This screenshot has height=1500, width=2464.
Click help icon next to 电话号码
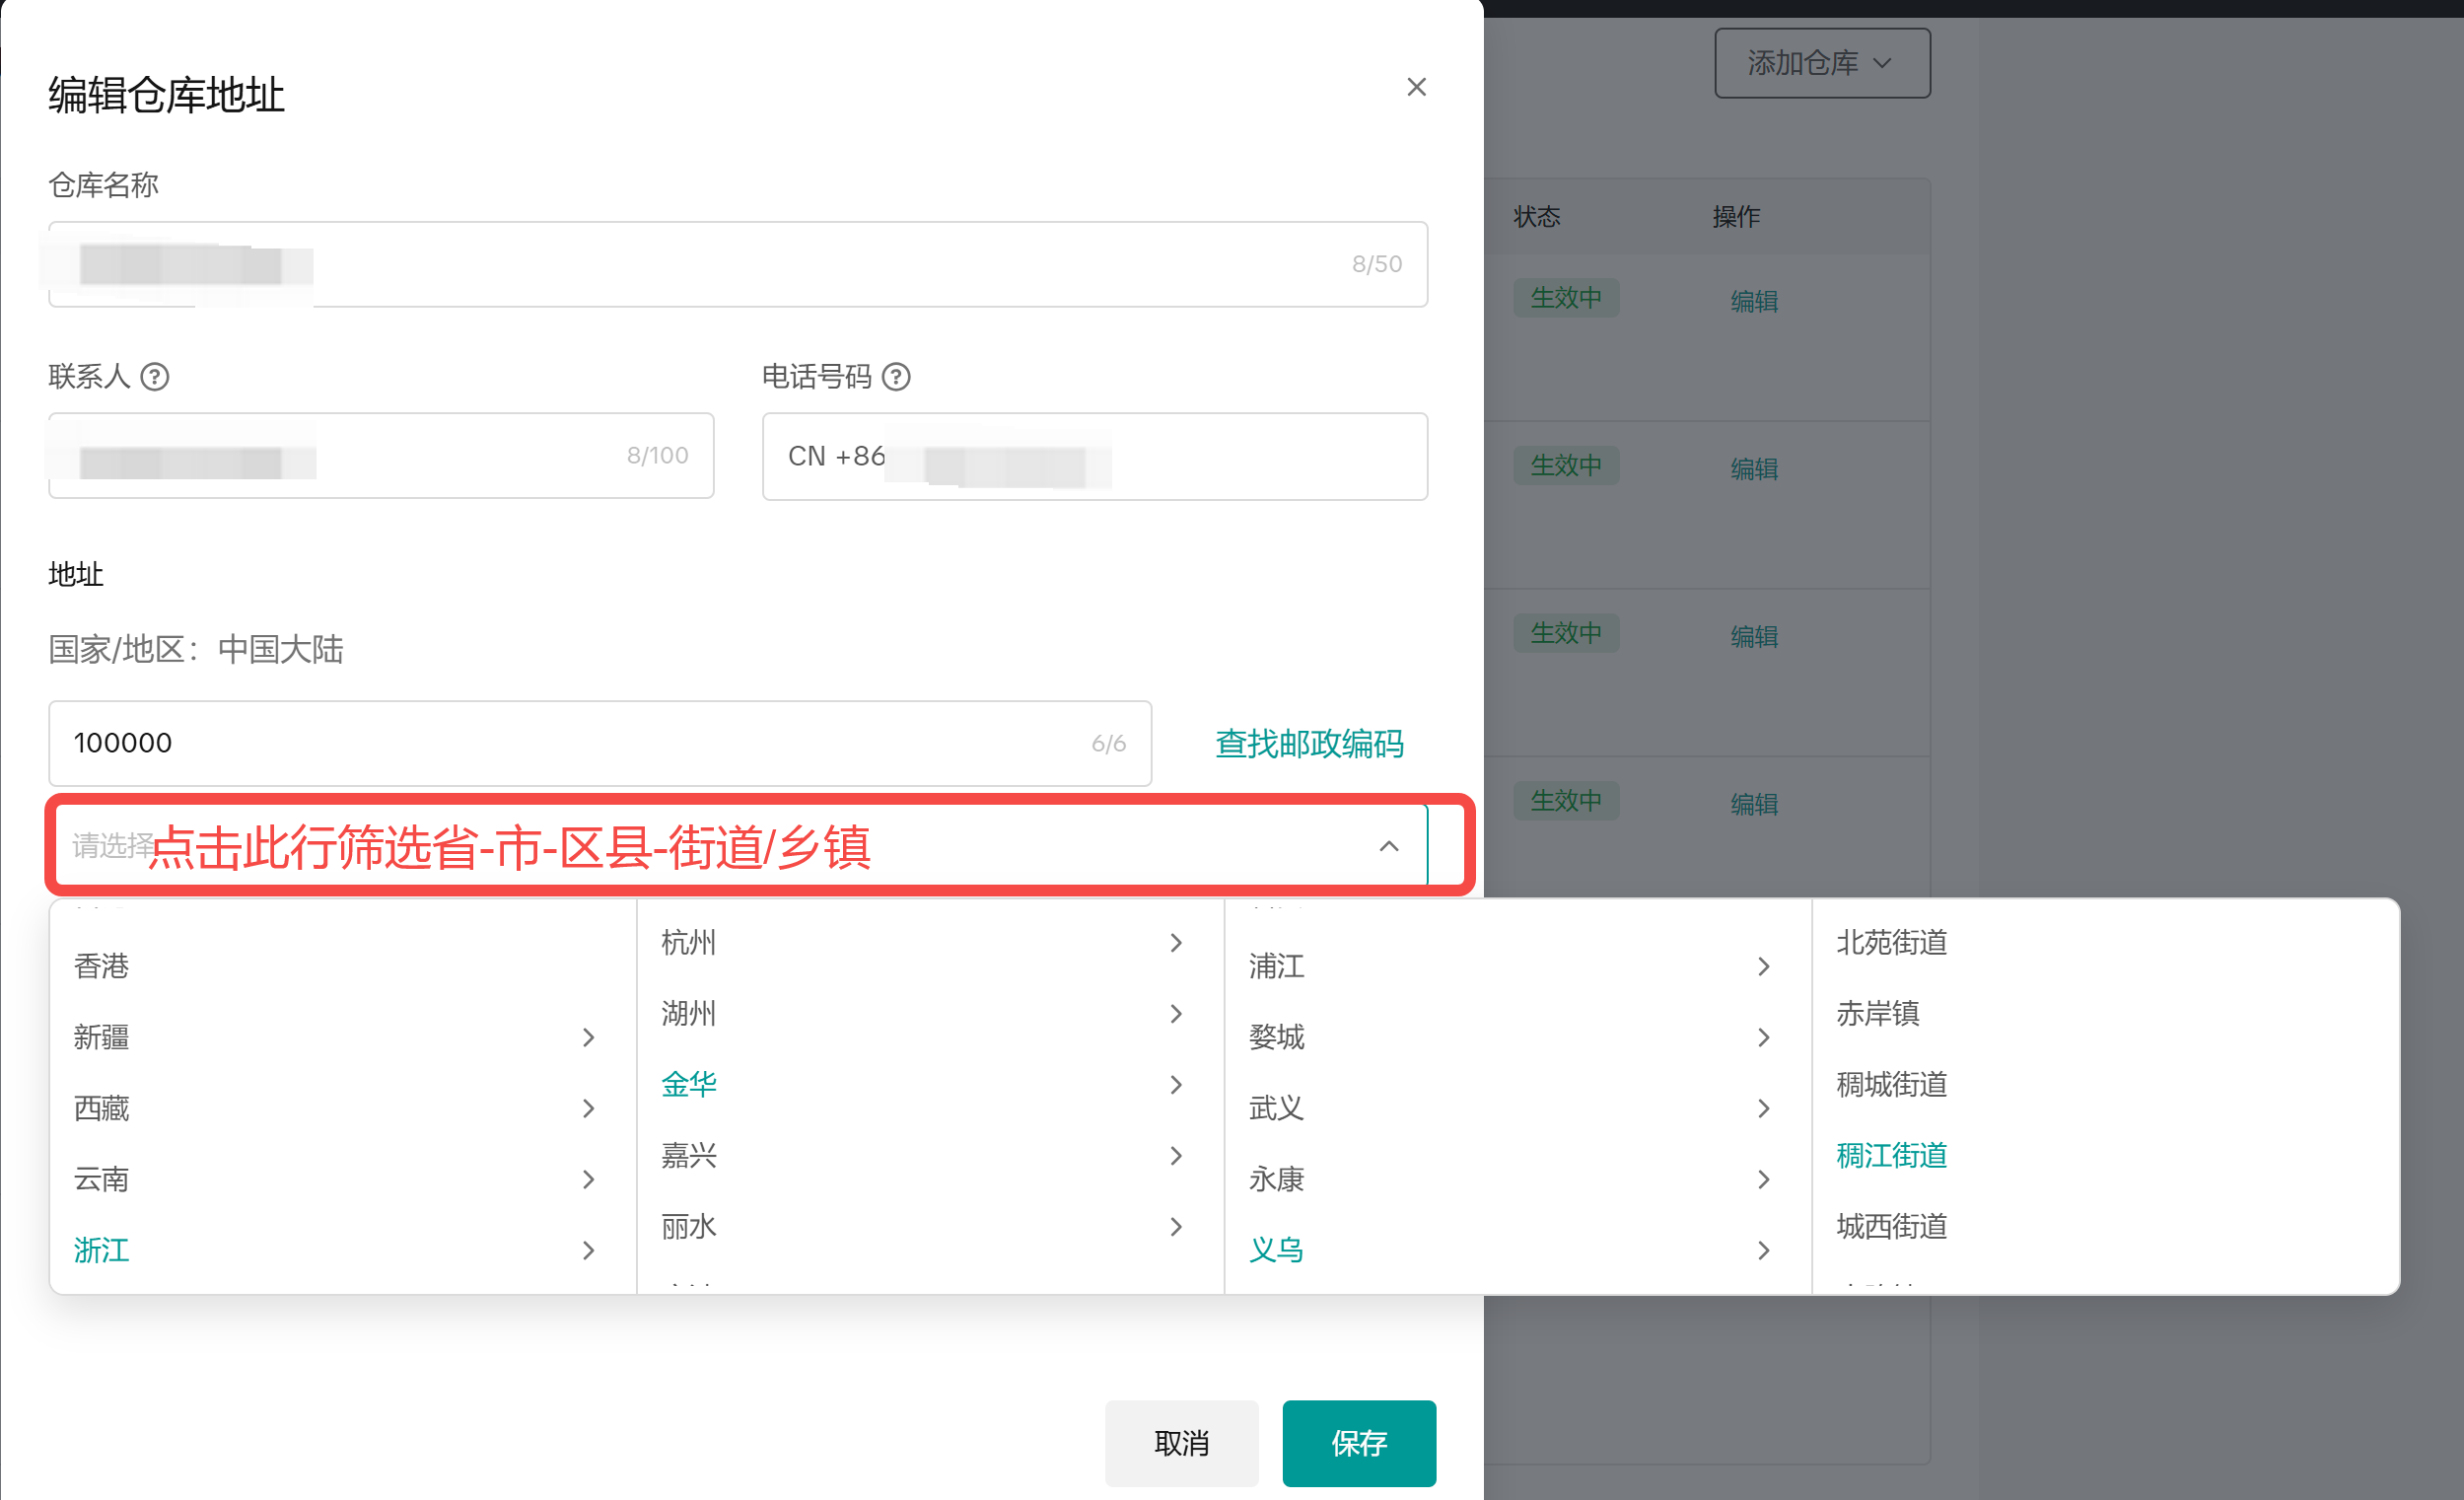(896, 377)
